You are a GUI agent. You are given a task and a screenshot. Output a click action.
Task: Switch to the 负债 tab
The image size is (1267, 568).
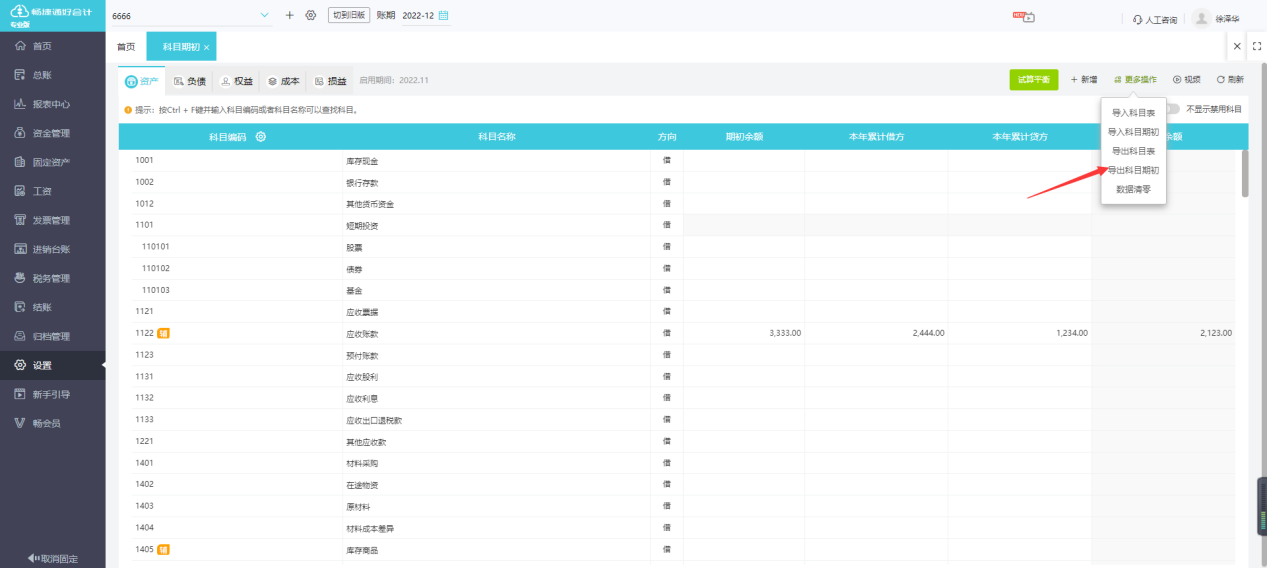(190, 81)
